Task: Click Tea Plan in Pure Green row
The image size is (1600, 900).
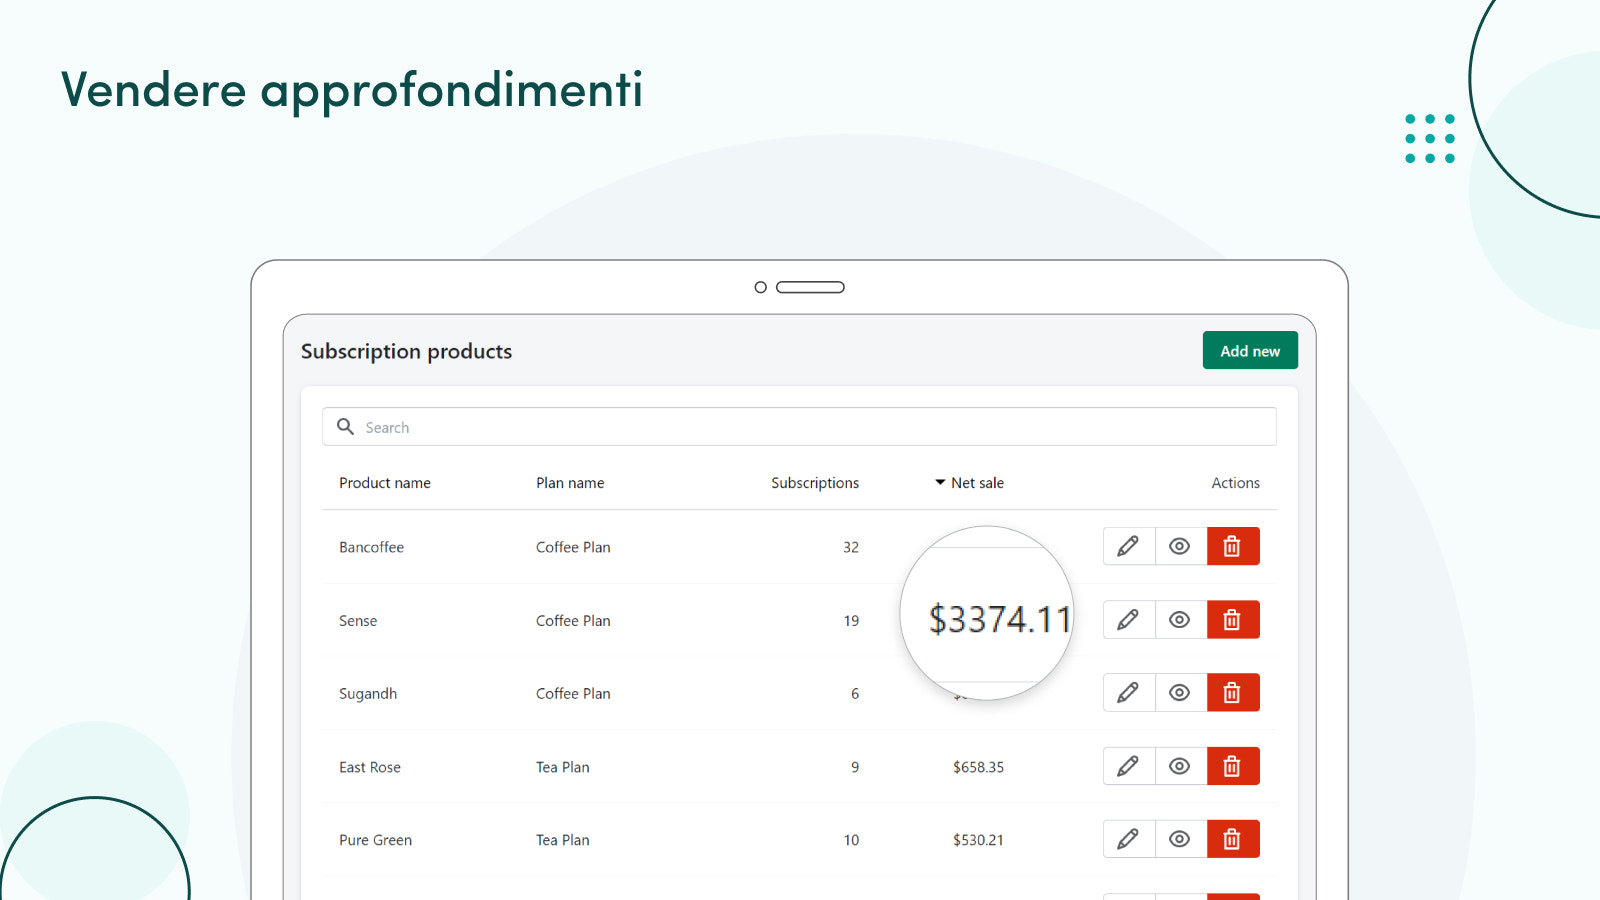Action: pos(563,840)
